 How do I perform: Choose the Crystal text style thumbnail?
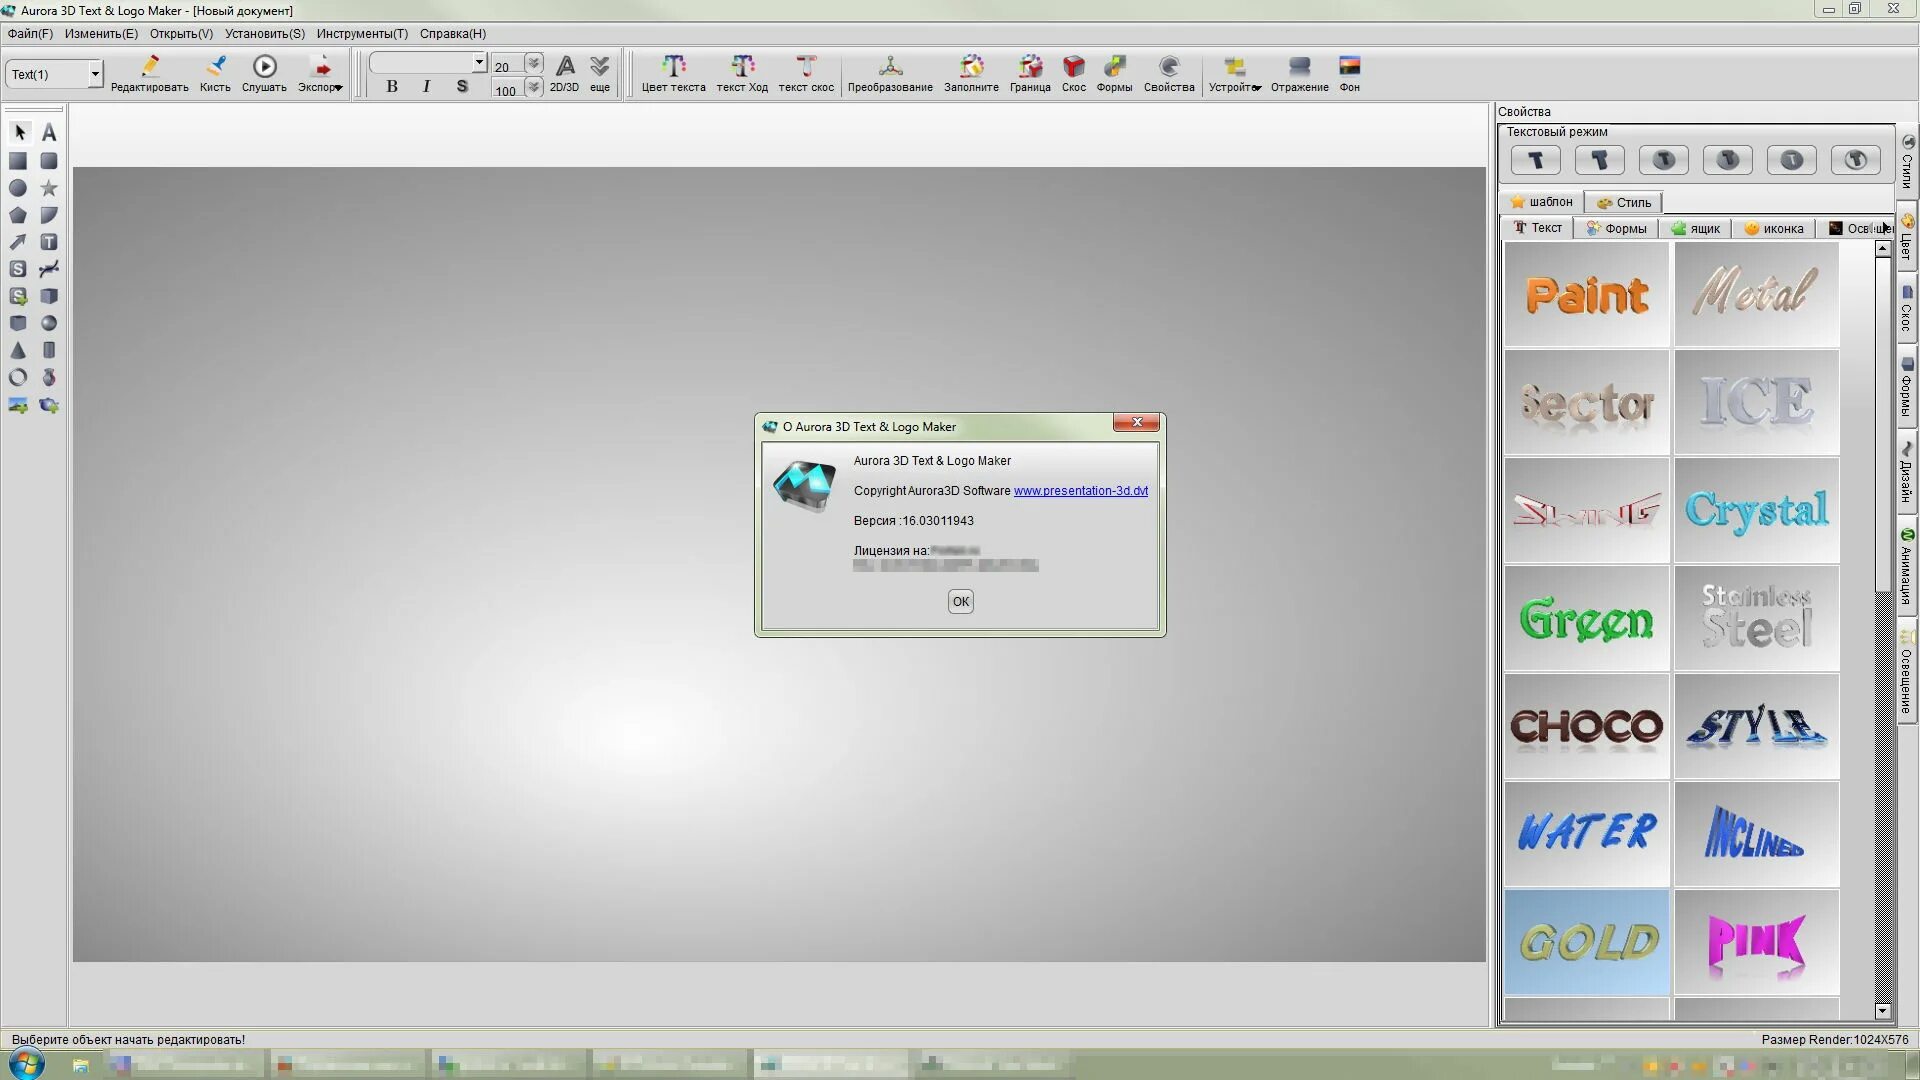[1756, 510]
